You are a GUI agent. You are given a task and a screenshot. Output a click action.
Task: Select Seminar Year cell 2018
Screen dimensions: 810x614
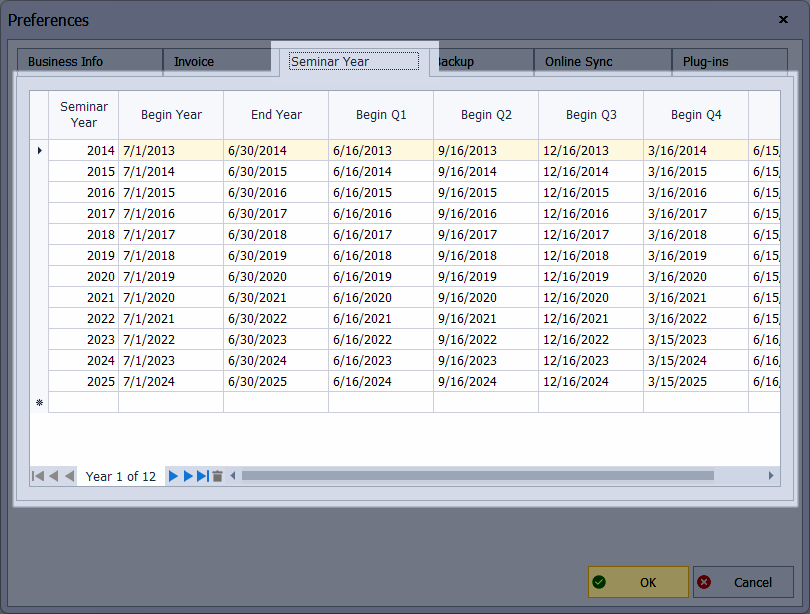84,234
